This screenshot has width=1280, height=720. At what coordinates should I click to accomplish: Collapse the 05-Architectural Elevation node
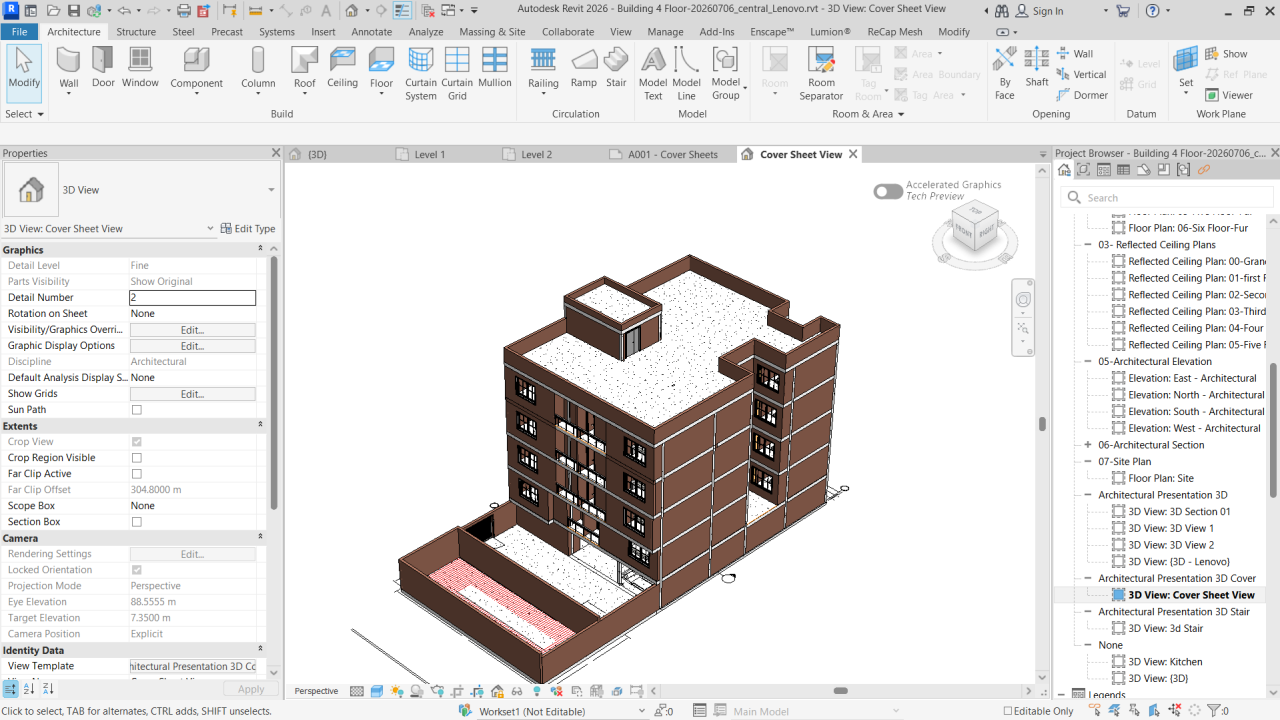click(x=1088, y=362)
